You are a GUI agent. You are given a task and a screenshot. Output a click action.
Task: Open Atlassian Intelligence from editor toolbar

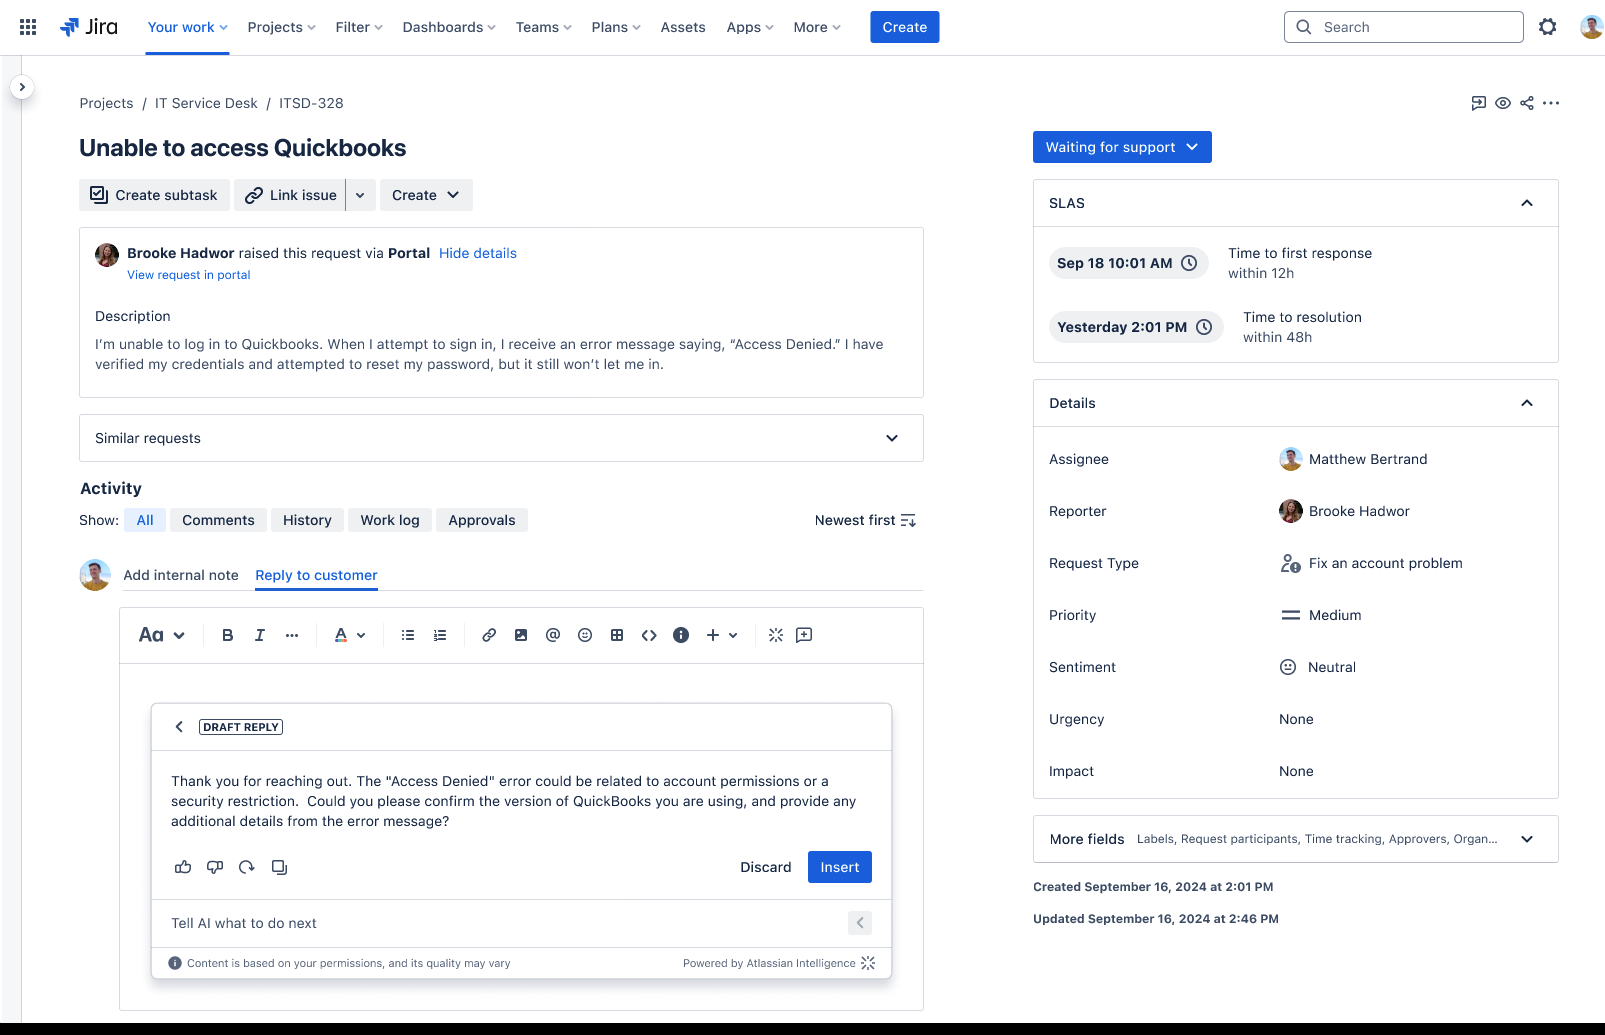click(x=776, y=635)
